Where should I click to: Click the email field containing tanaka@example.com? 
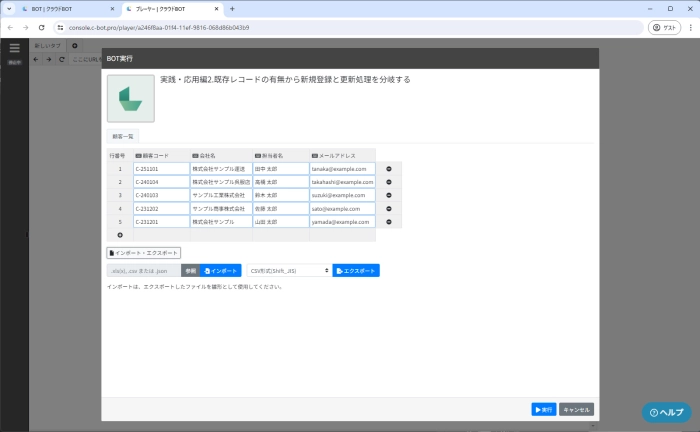tap(342, 169)
